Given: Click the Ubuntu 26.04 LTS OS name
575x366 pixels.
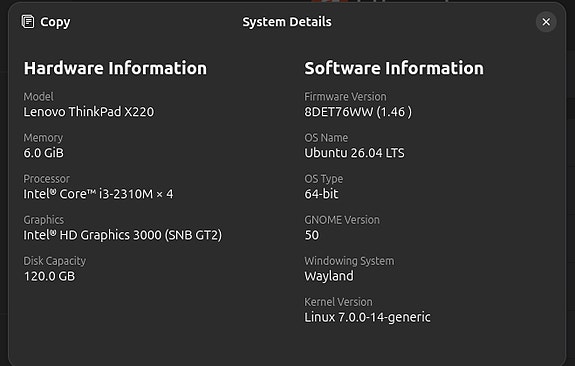Looking at the screenshot, I should 354,153.
